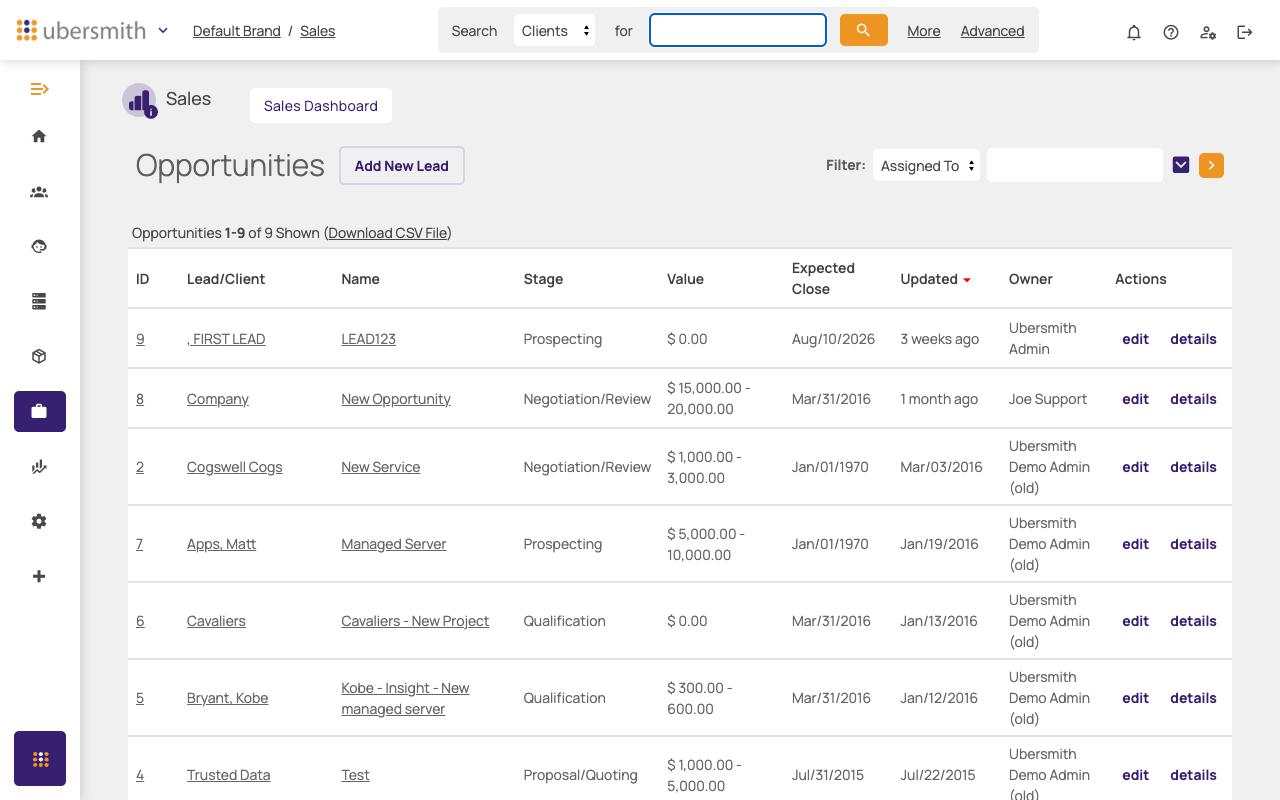
Task: Click the Sales breadcrumb link
Action: click(317, 31)
